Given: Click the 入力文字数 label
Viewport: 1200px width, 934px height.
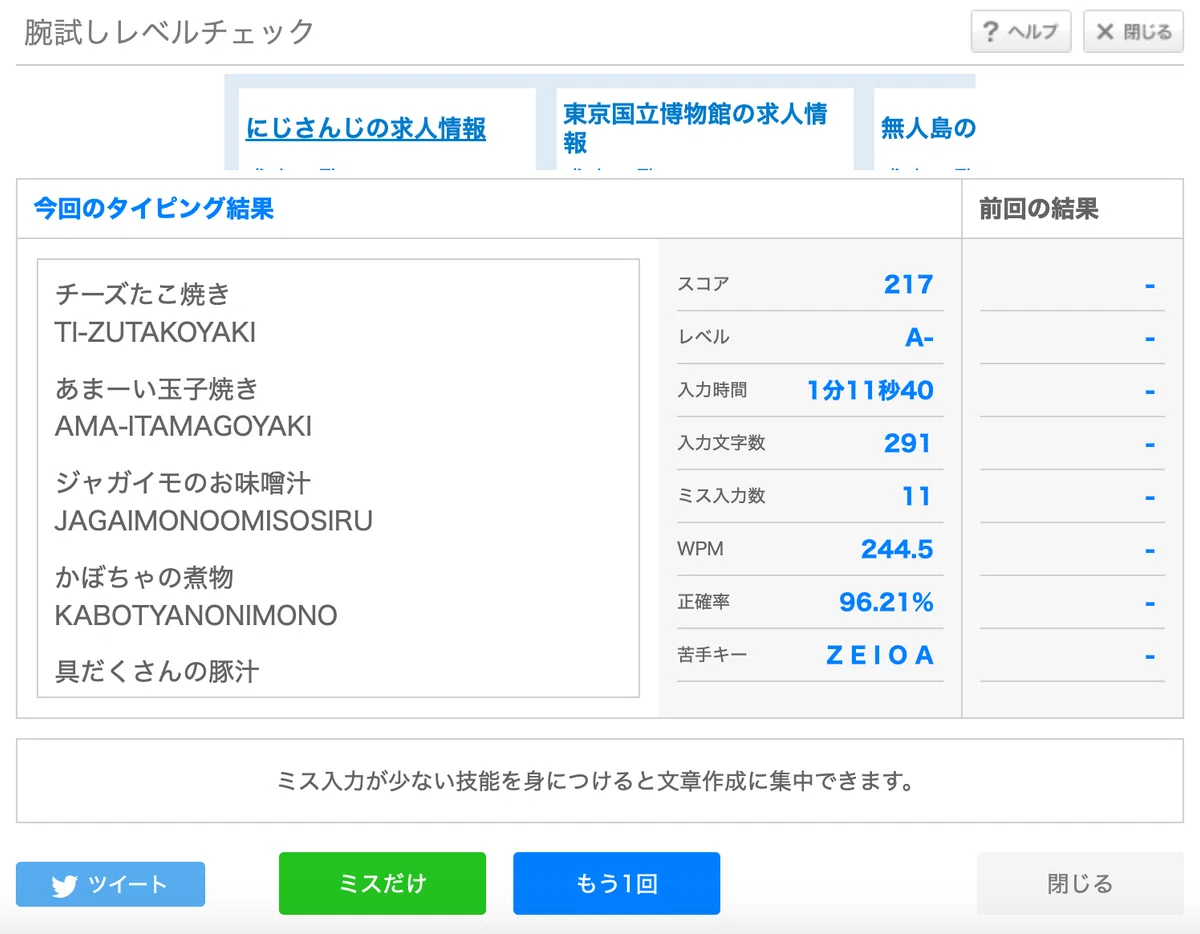Looking at the screenshot, I should tap(721, 443).
